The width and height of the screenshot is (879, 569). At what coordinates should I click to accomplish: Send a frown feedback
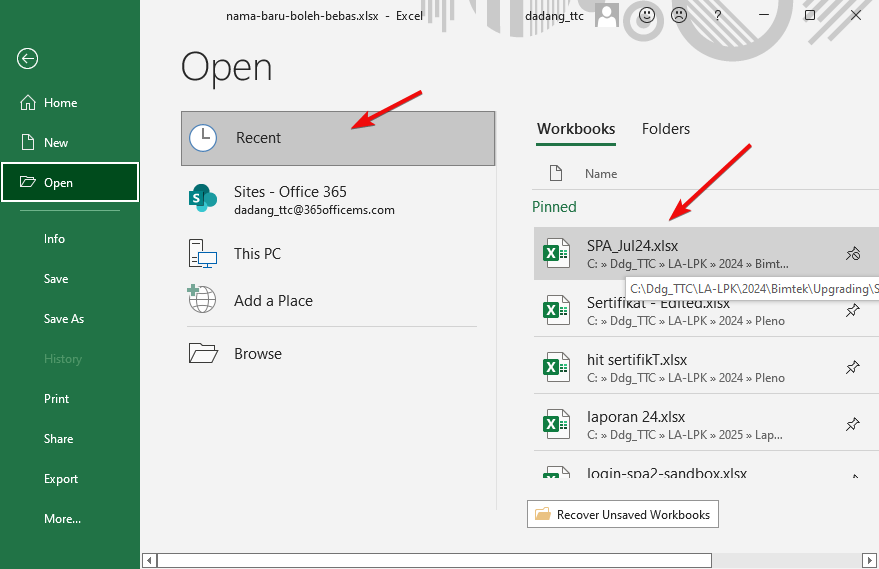679,15
